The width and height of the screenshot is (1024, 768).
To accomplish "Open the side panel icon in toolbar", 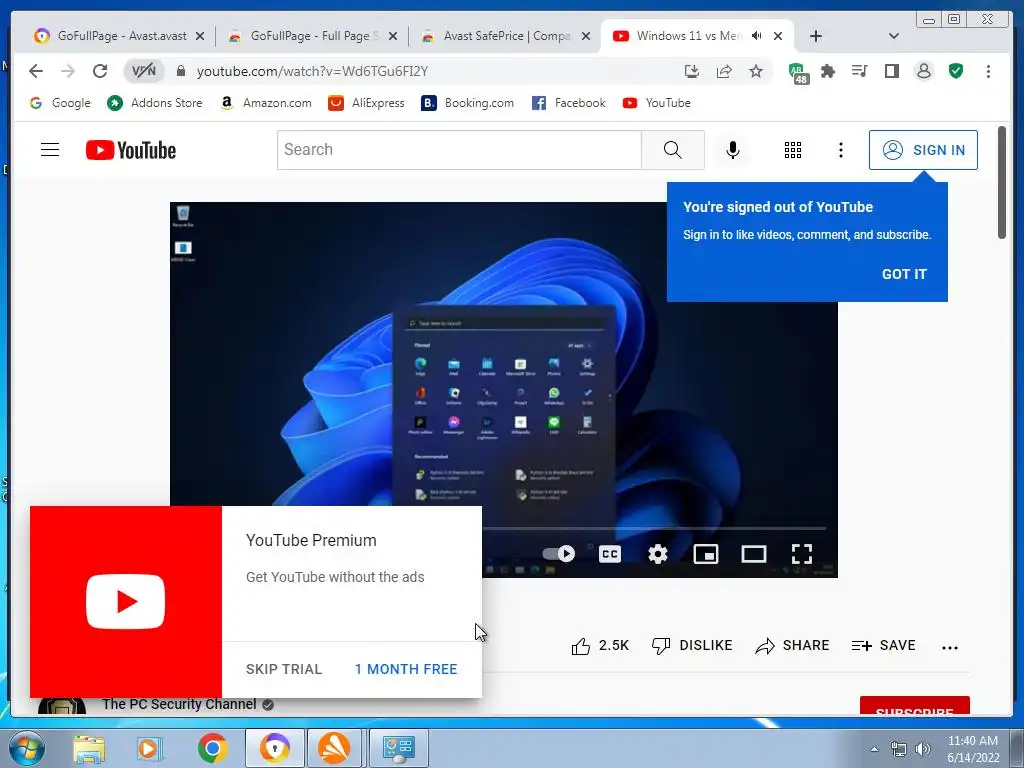I will click(x=891, y=71).
